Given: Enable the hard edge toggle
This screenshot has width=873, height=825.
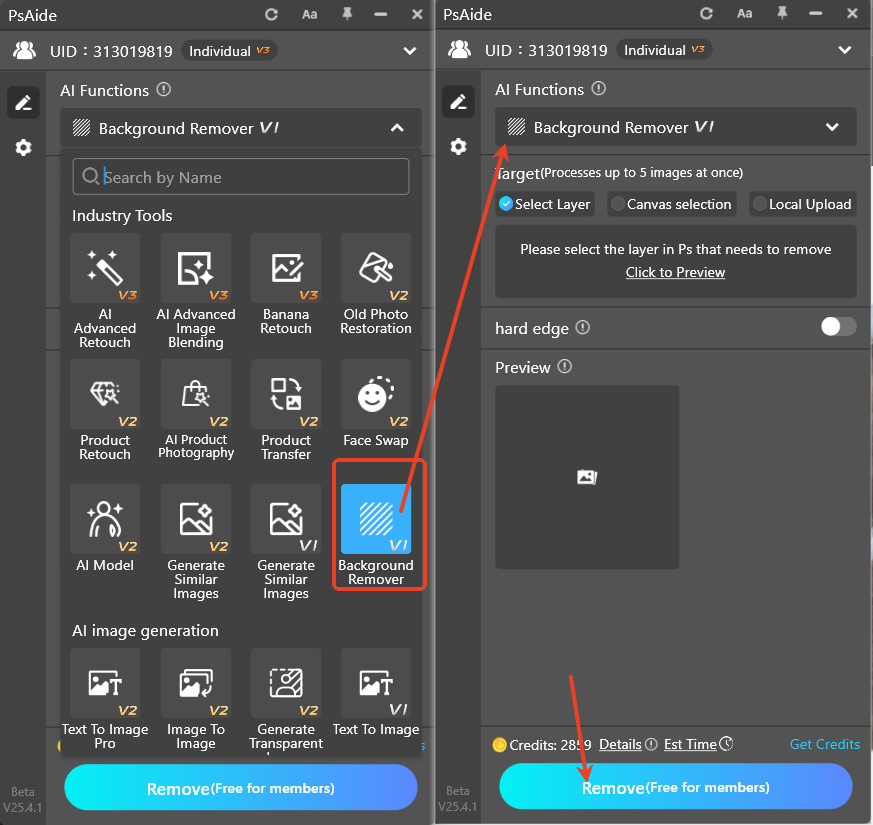Looking at the screenshot, I should 837,327.
